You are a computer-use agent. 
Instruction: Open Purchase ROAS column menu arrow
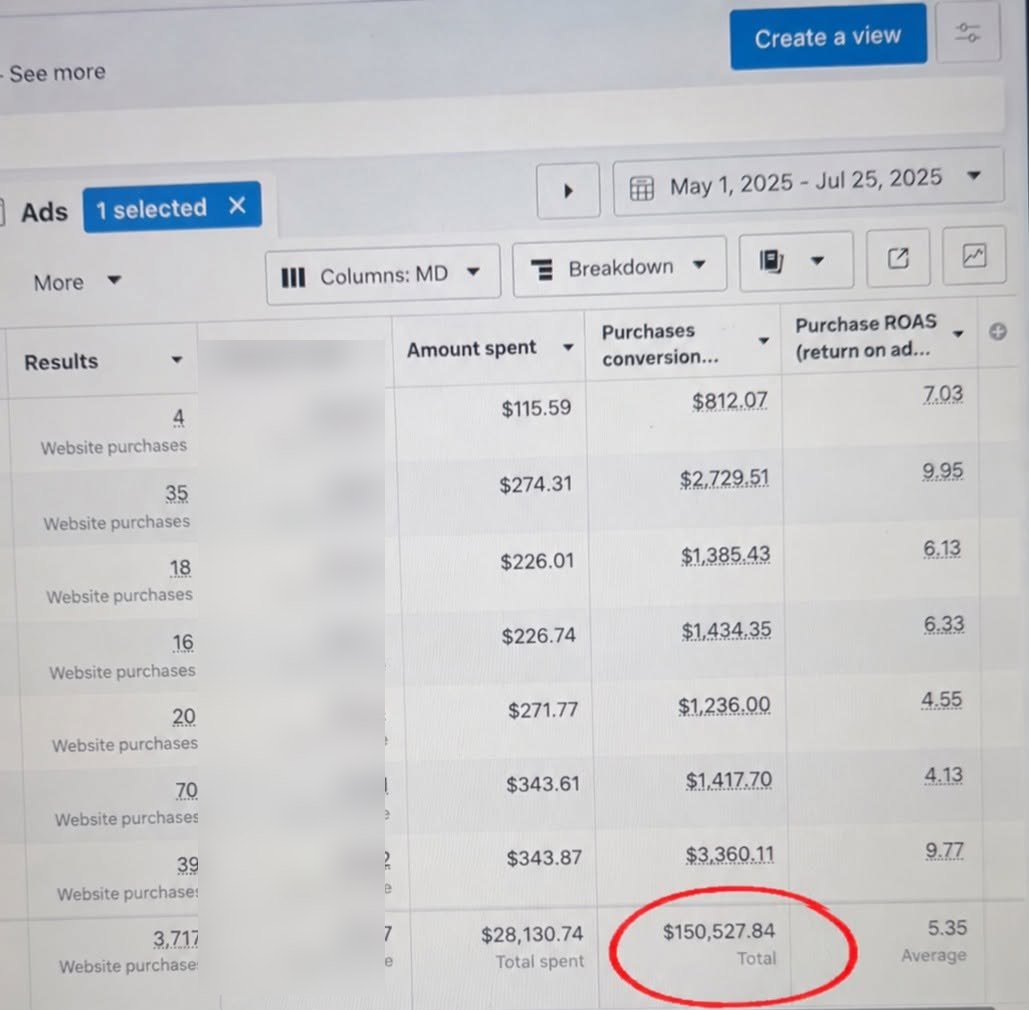pos(958,333)
